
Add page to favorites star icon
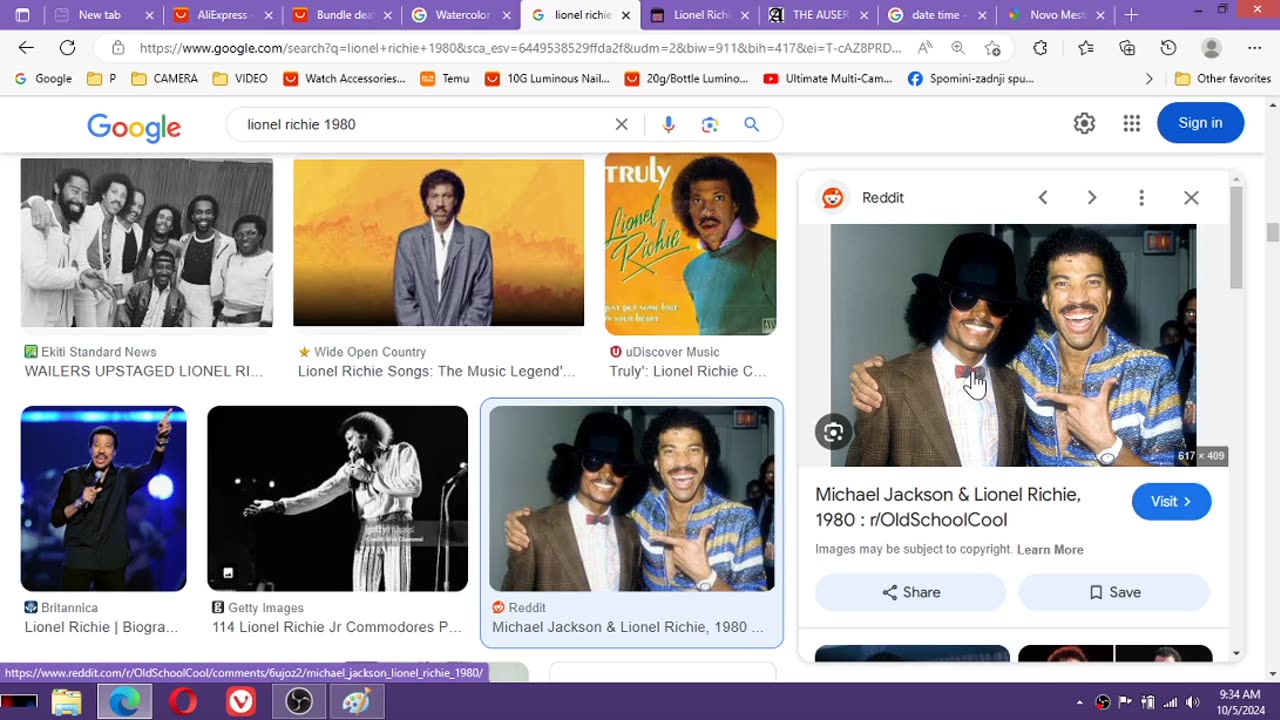tap(992, 48)
